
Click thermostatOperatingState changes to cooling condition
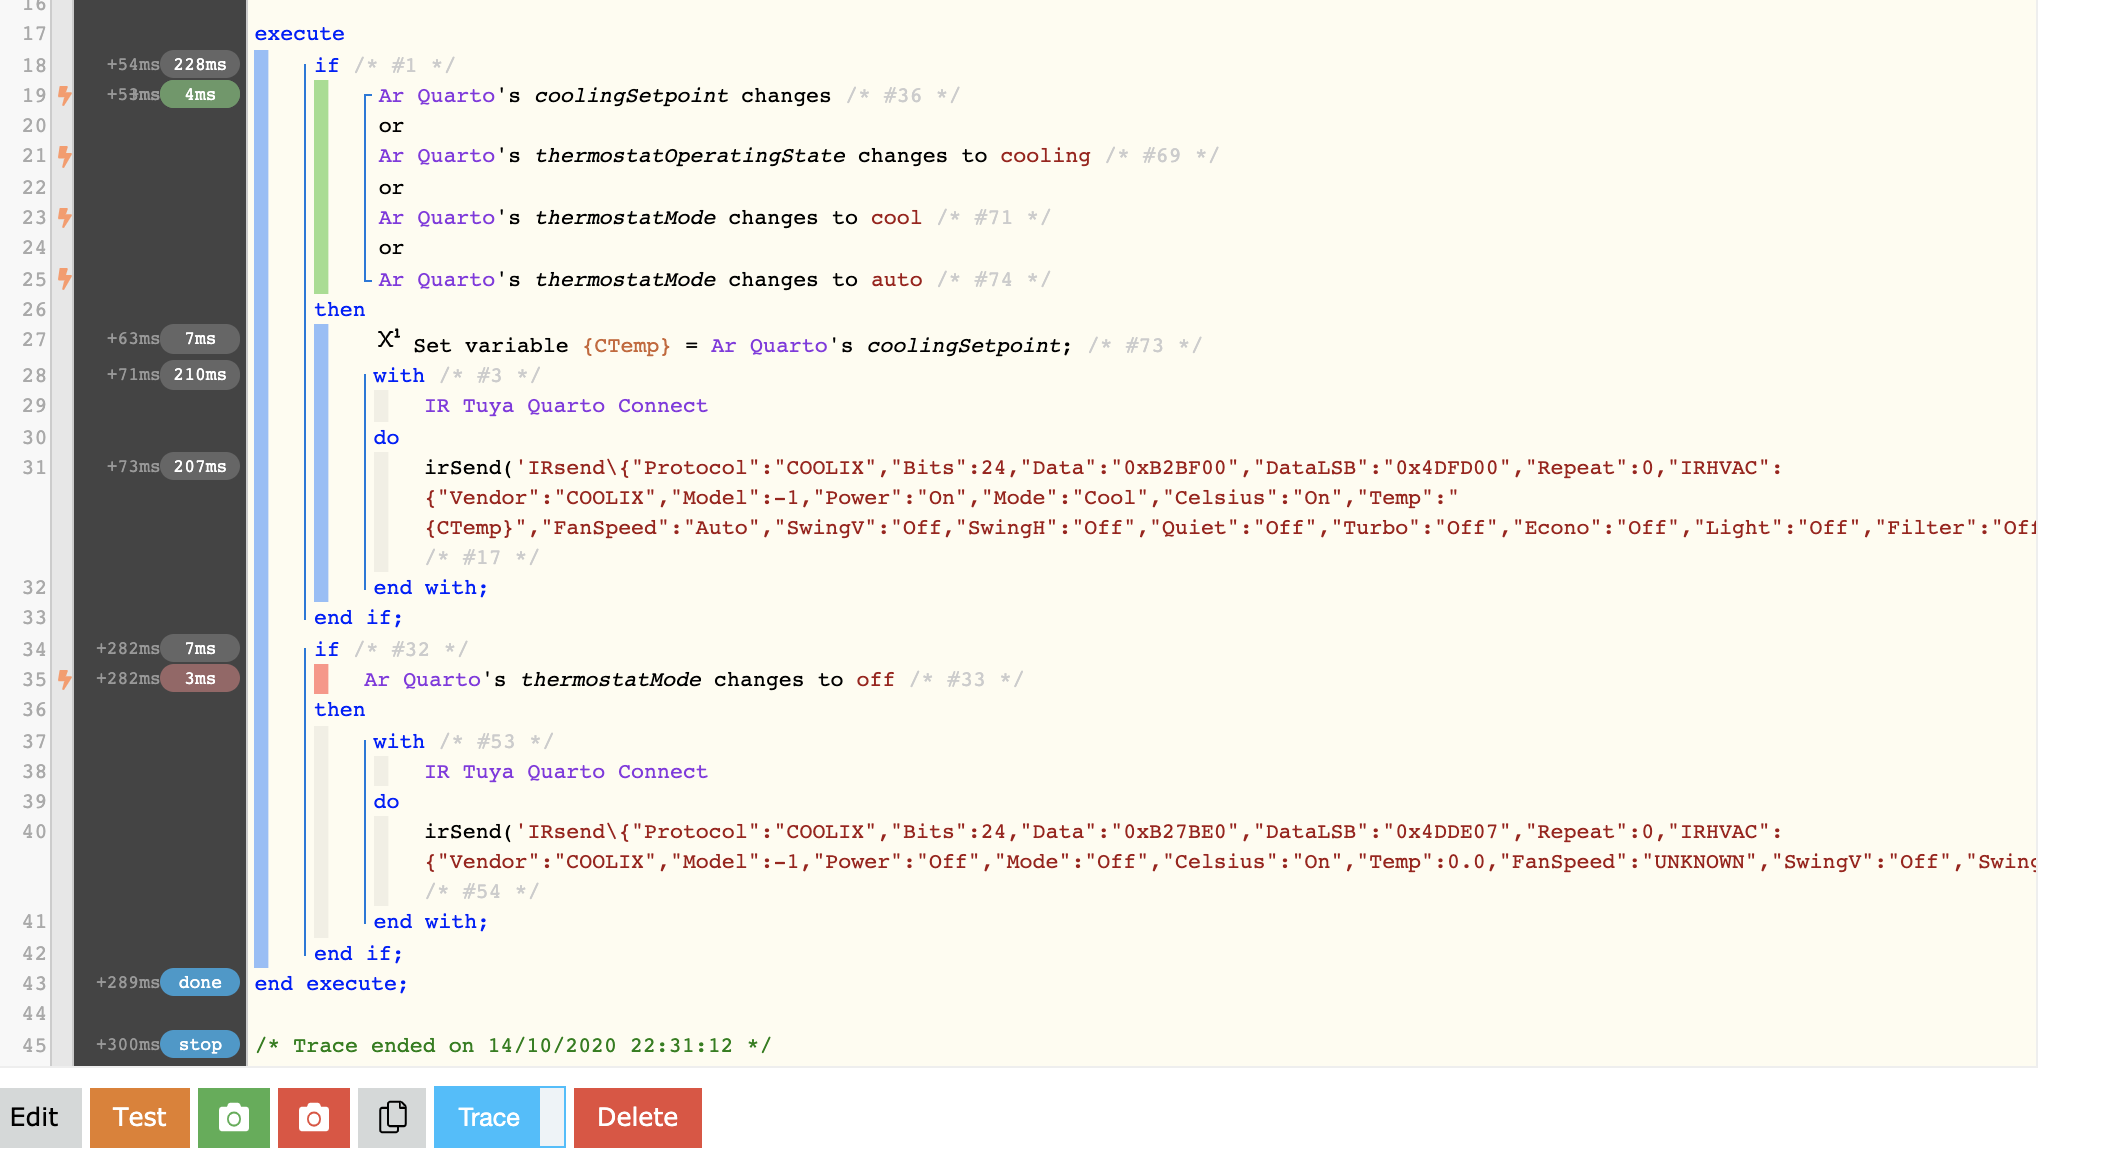[734, 155]
